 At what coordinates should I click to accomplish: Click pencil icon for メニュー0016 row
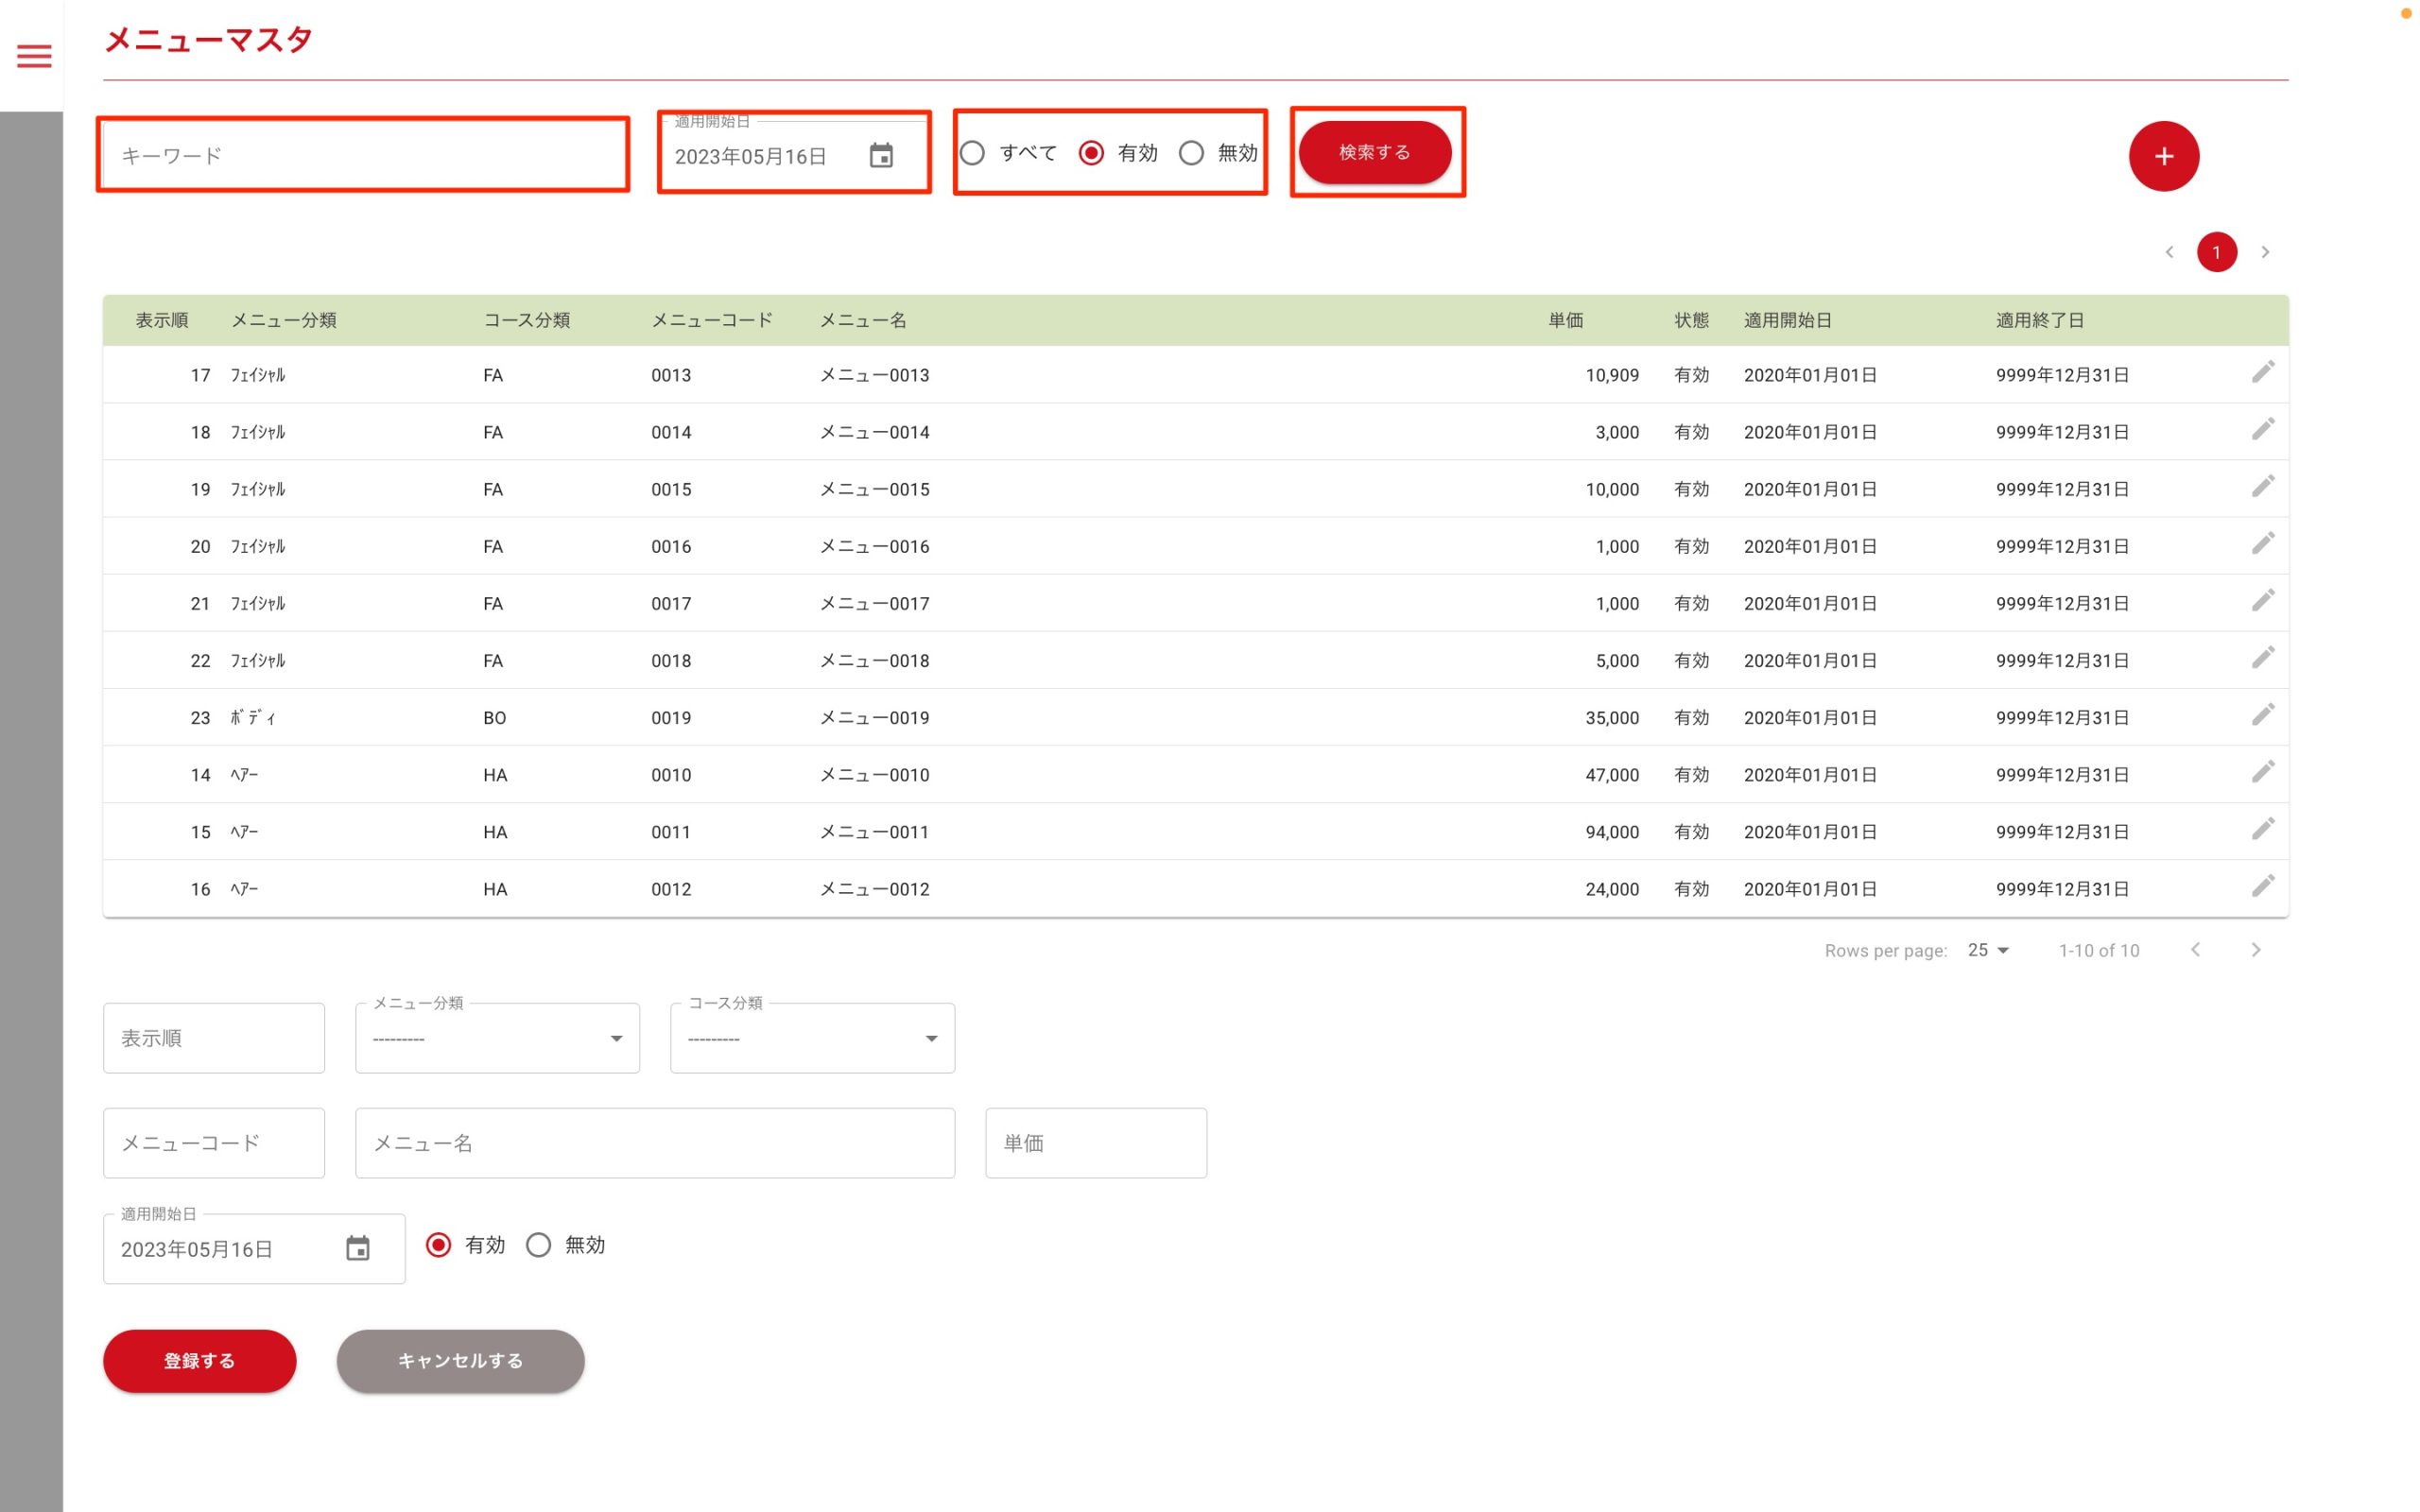coord(2262,544)
